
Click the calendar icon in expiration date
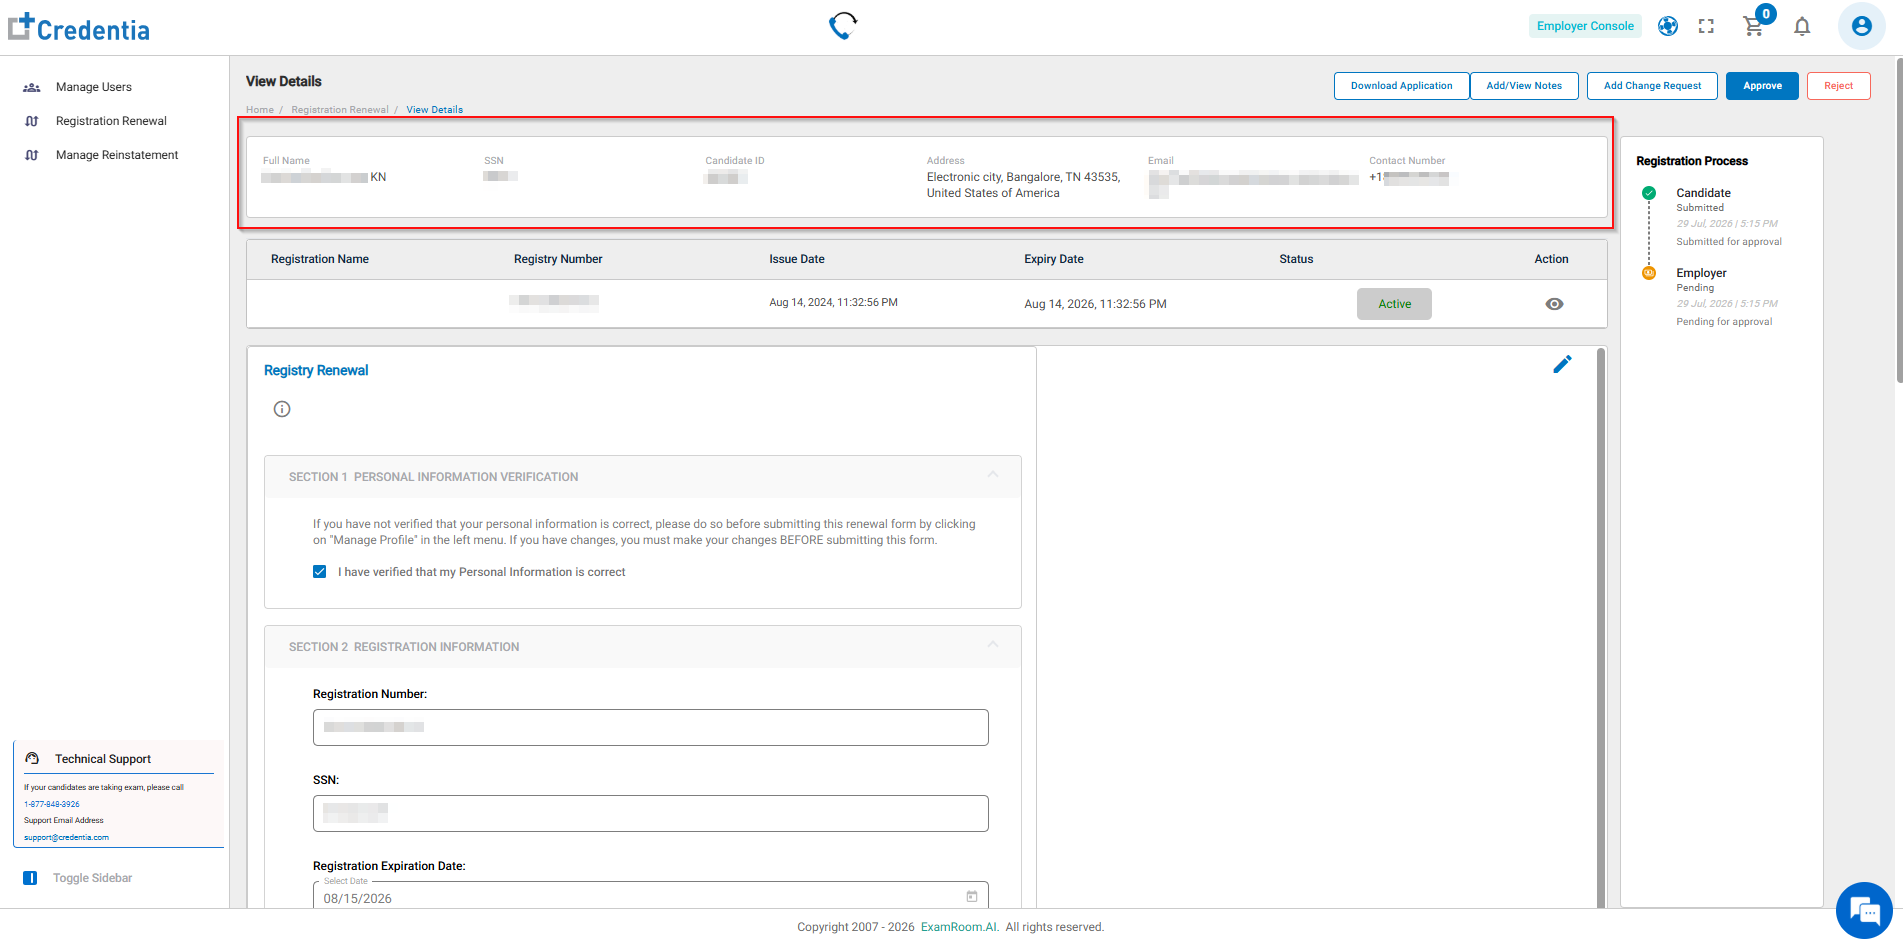click(x=972, y=896)
